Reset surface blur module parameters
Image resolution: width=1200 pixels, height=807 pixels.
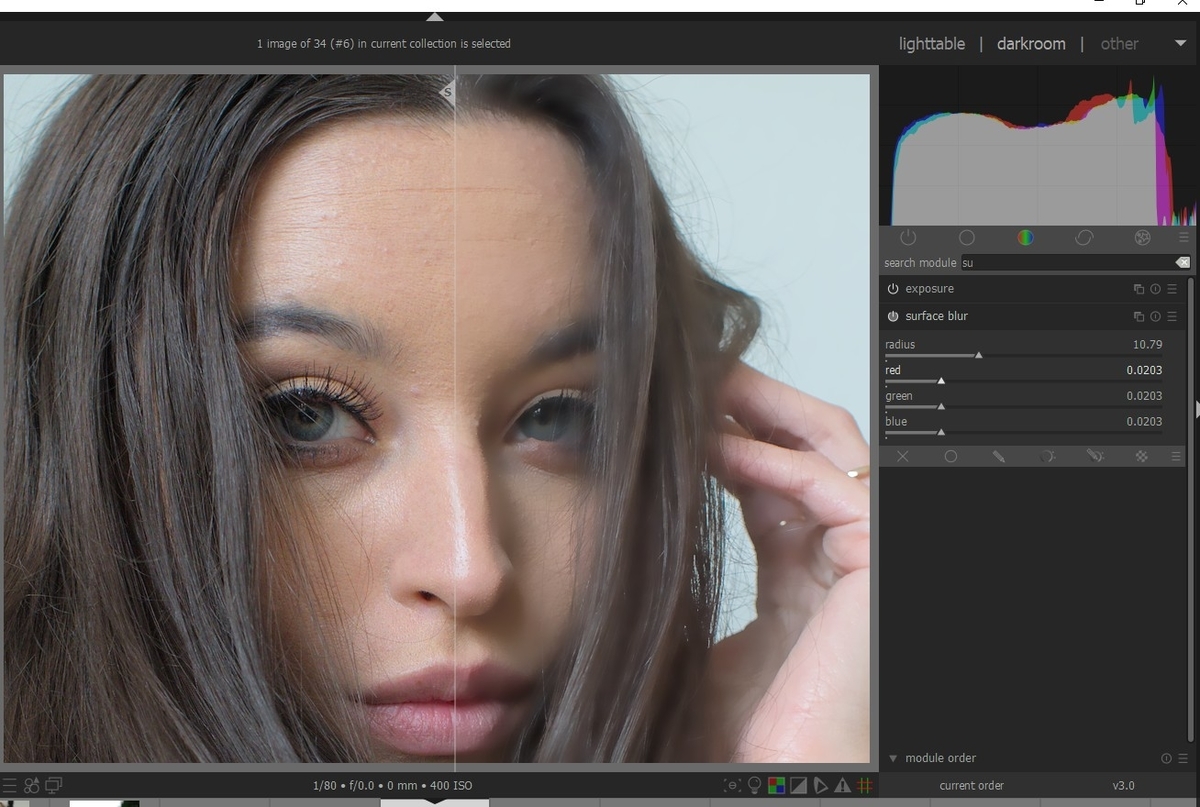pos(1155,316)
